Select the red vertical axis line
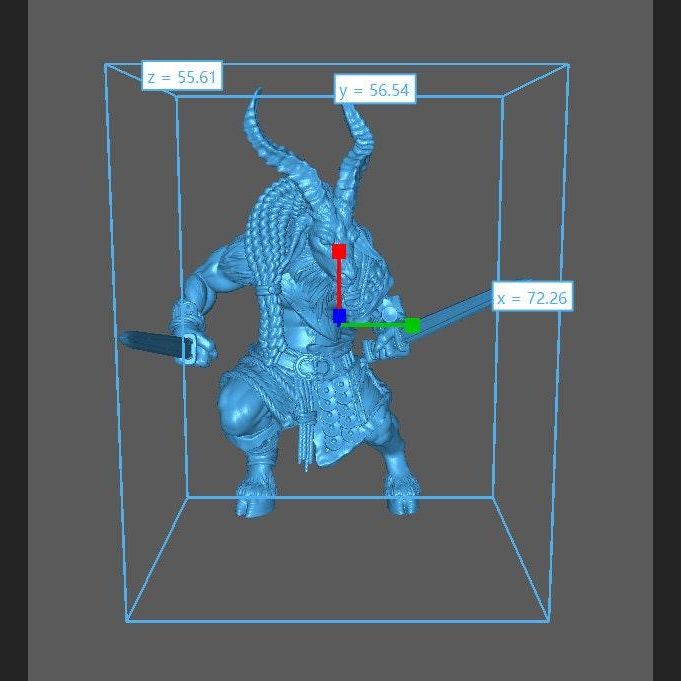 [x=339, y=285]
